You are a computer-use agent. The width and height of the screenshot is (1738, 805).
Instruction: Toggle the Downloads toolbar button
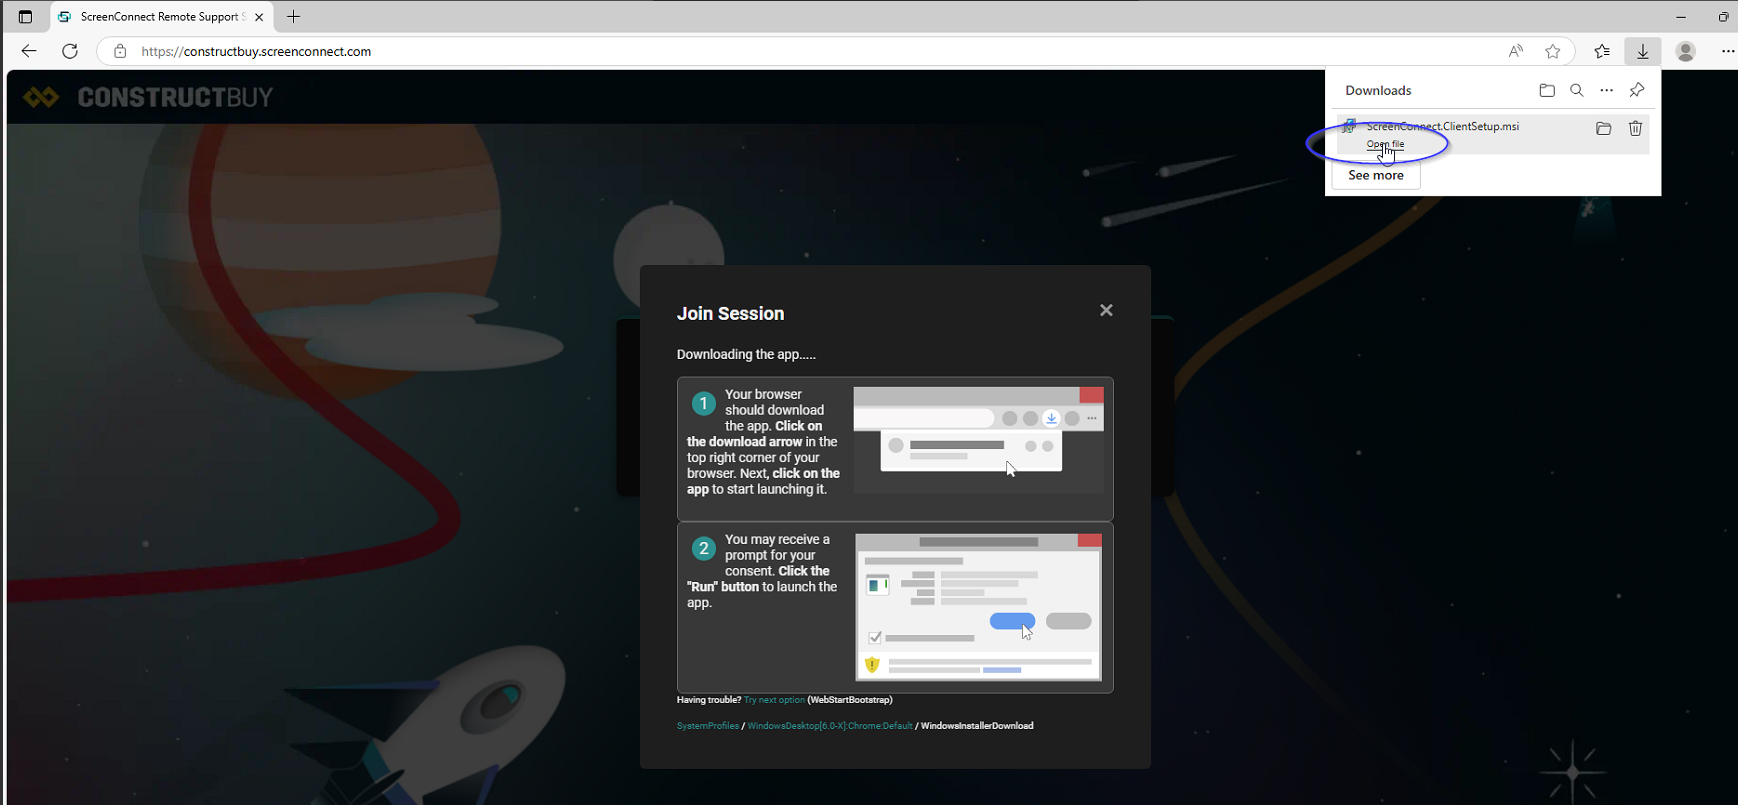click(x=1643, y=51)
